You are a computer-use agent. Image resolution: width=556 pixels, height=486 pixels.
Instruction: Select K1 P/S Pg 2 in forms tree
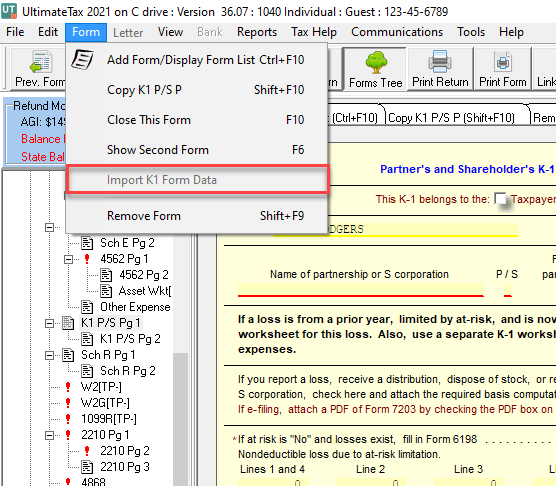tap(130, 339)
